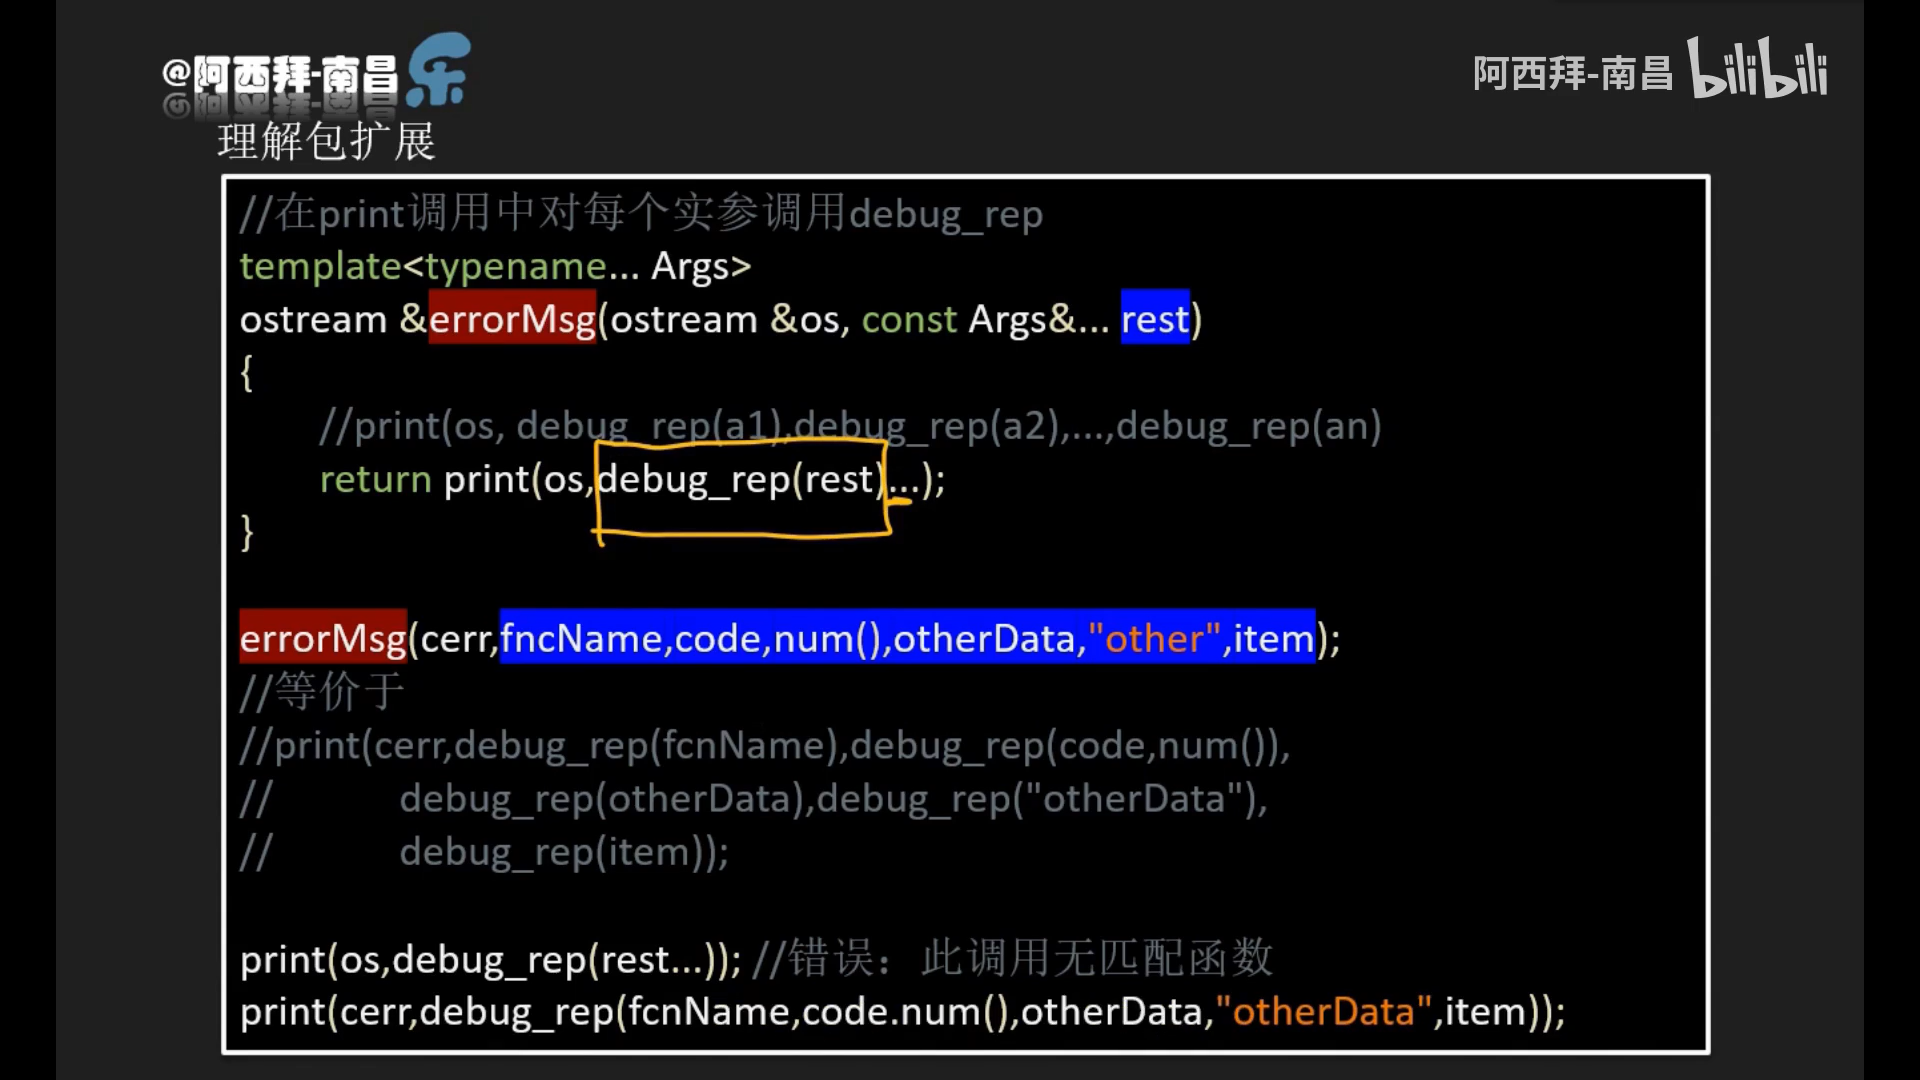
Task: Click the blue mushroom logo icon
Action: (439, 70)
